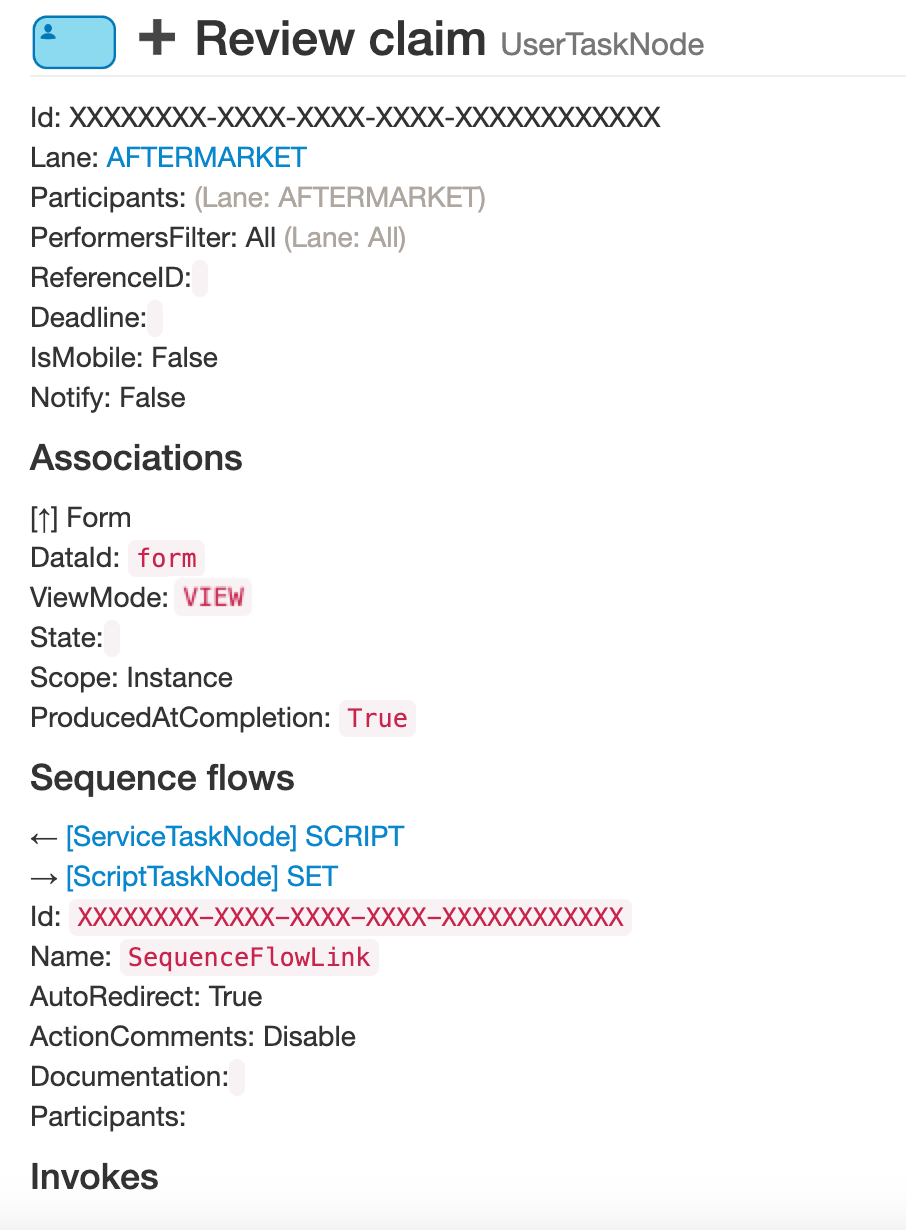Click the Sequence flows section heading

162,778
